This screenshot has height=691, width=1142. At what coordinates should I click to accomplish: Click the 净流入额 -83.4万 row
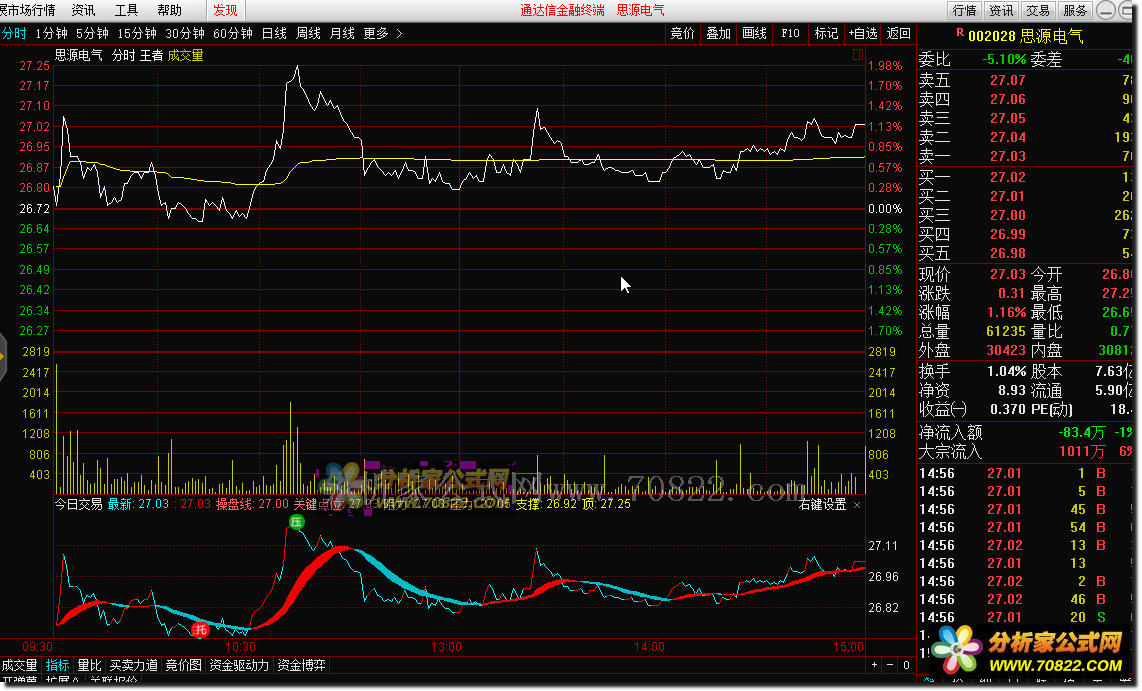[1025, 433]
